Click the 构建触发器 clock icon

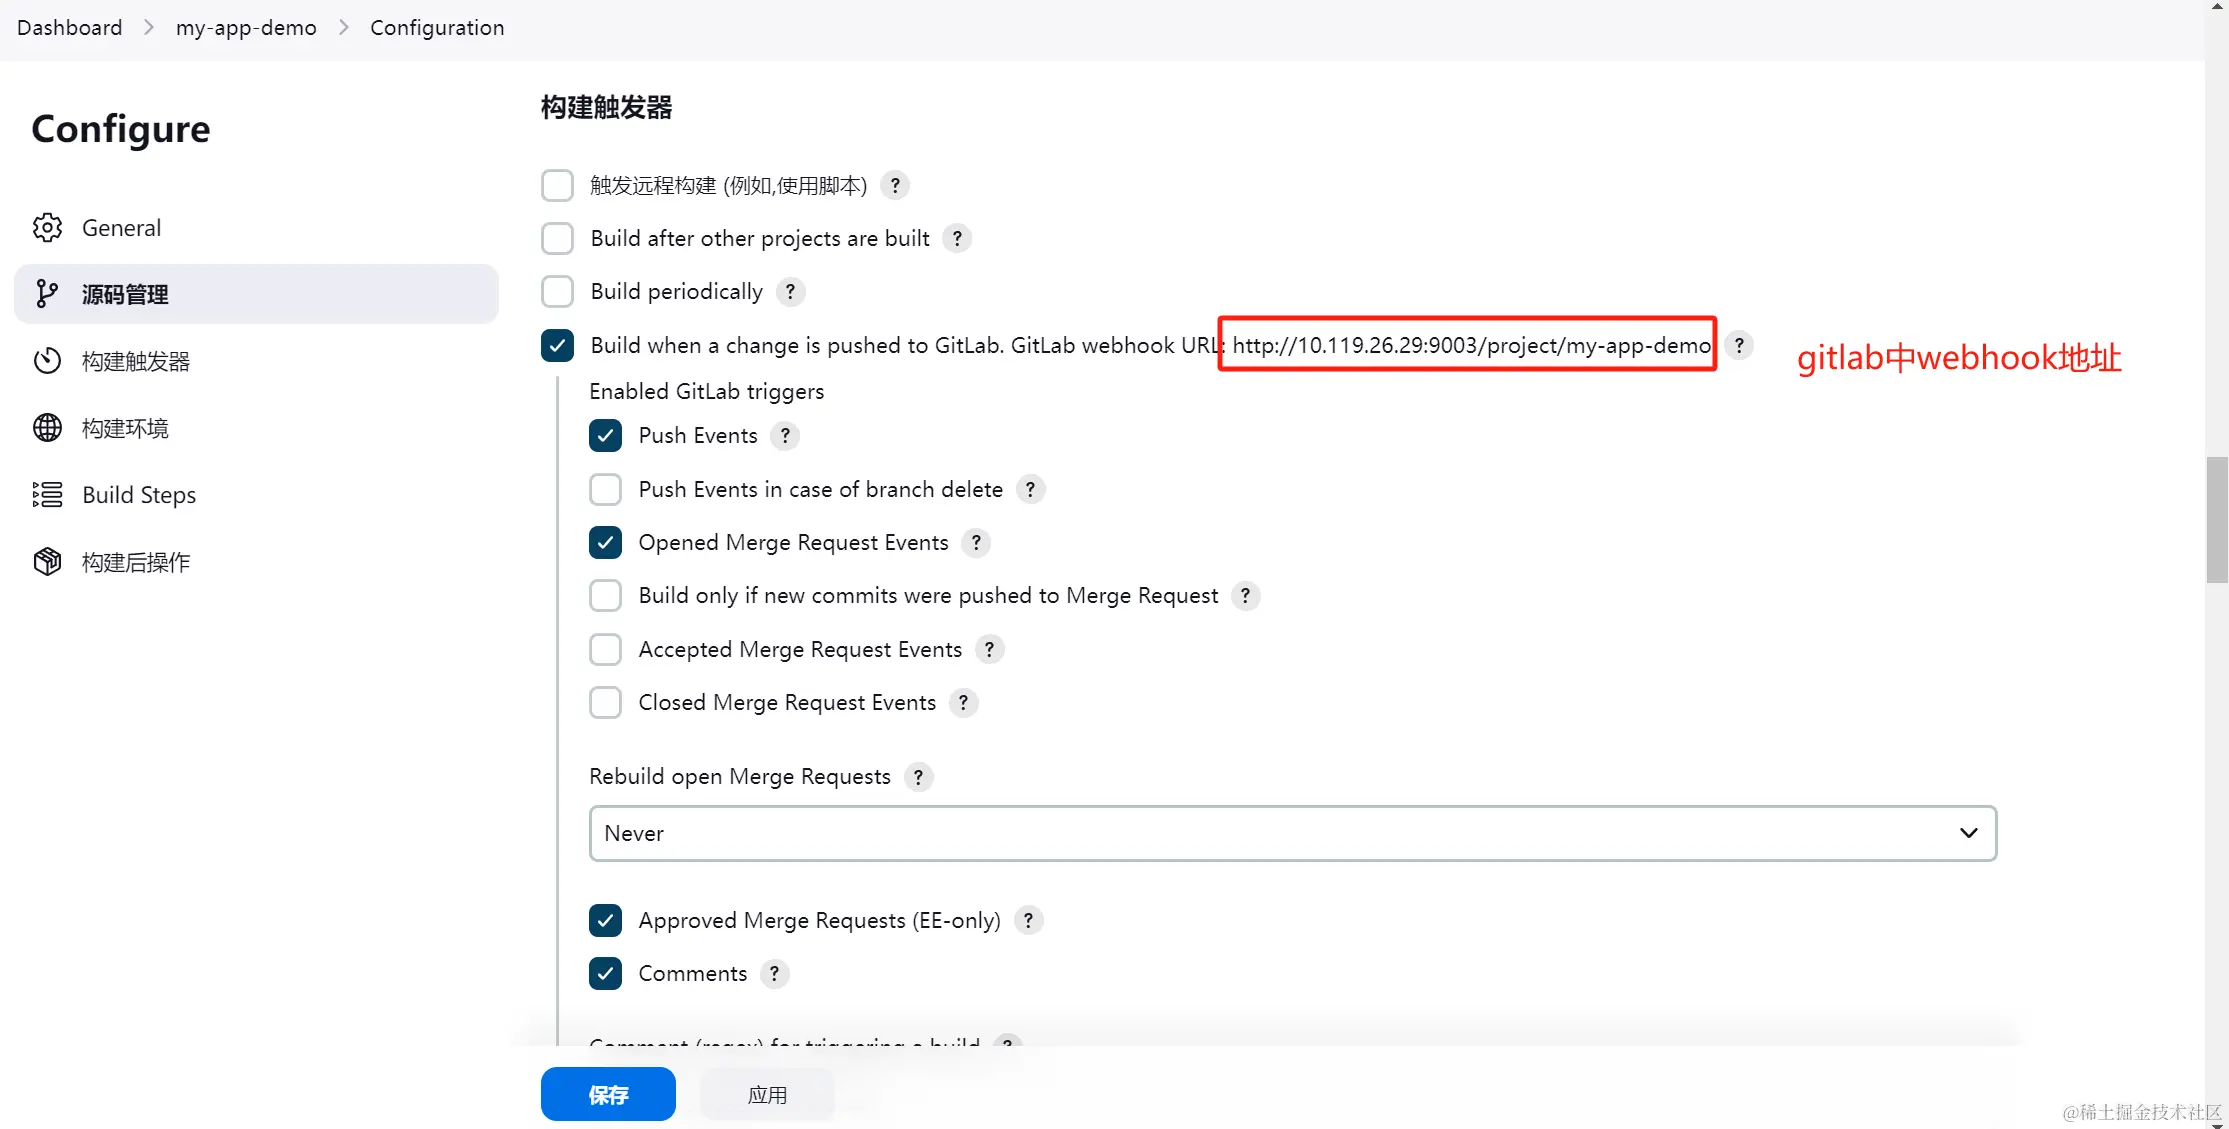pyautogui.click(x=47, y=361)
